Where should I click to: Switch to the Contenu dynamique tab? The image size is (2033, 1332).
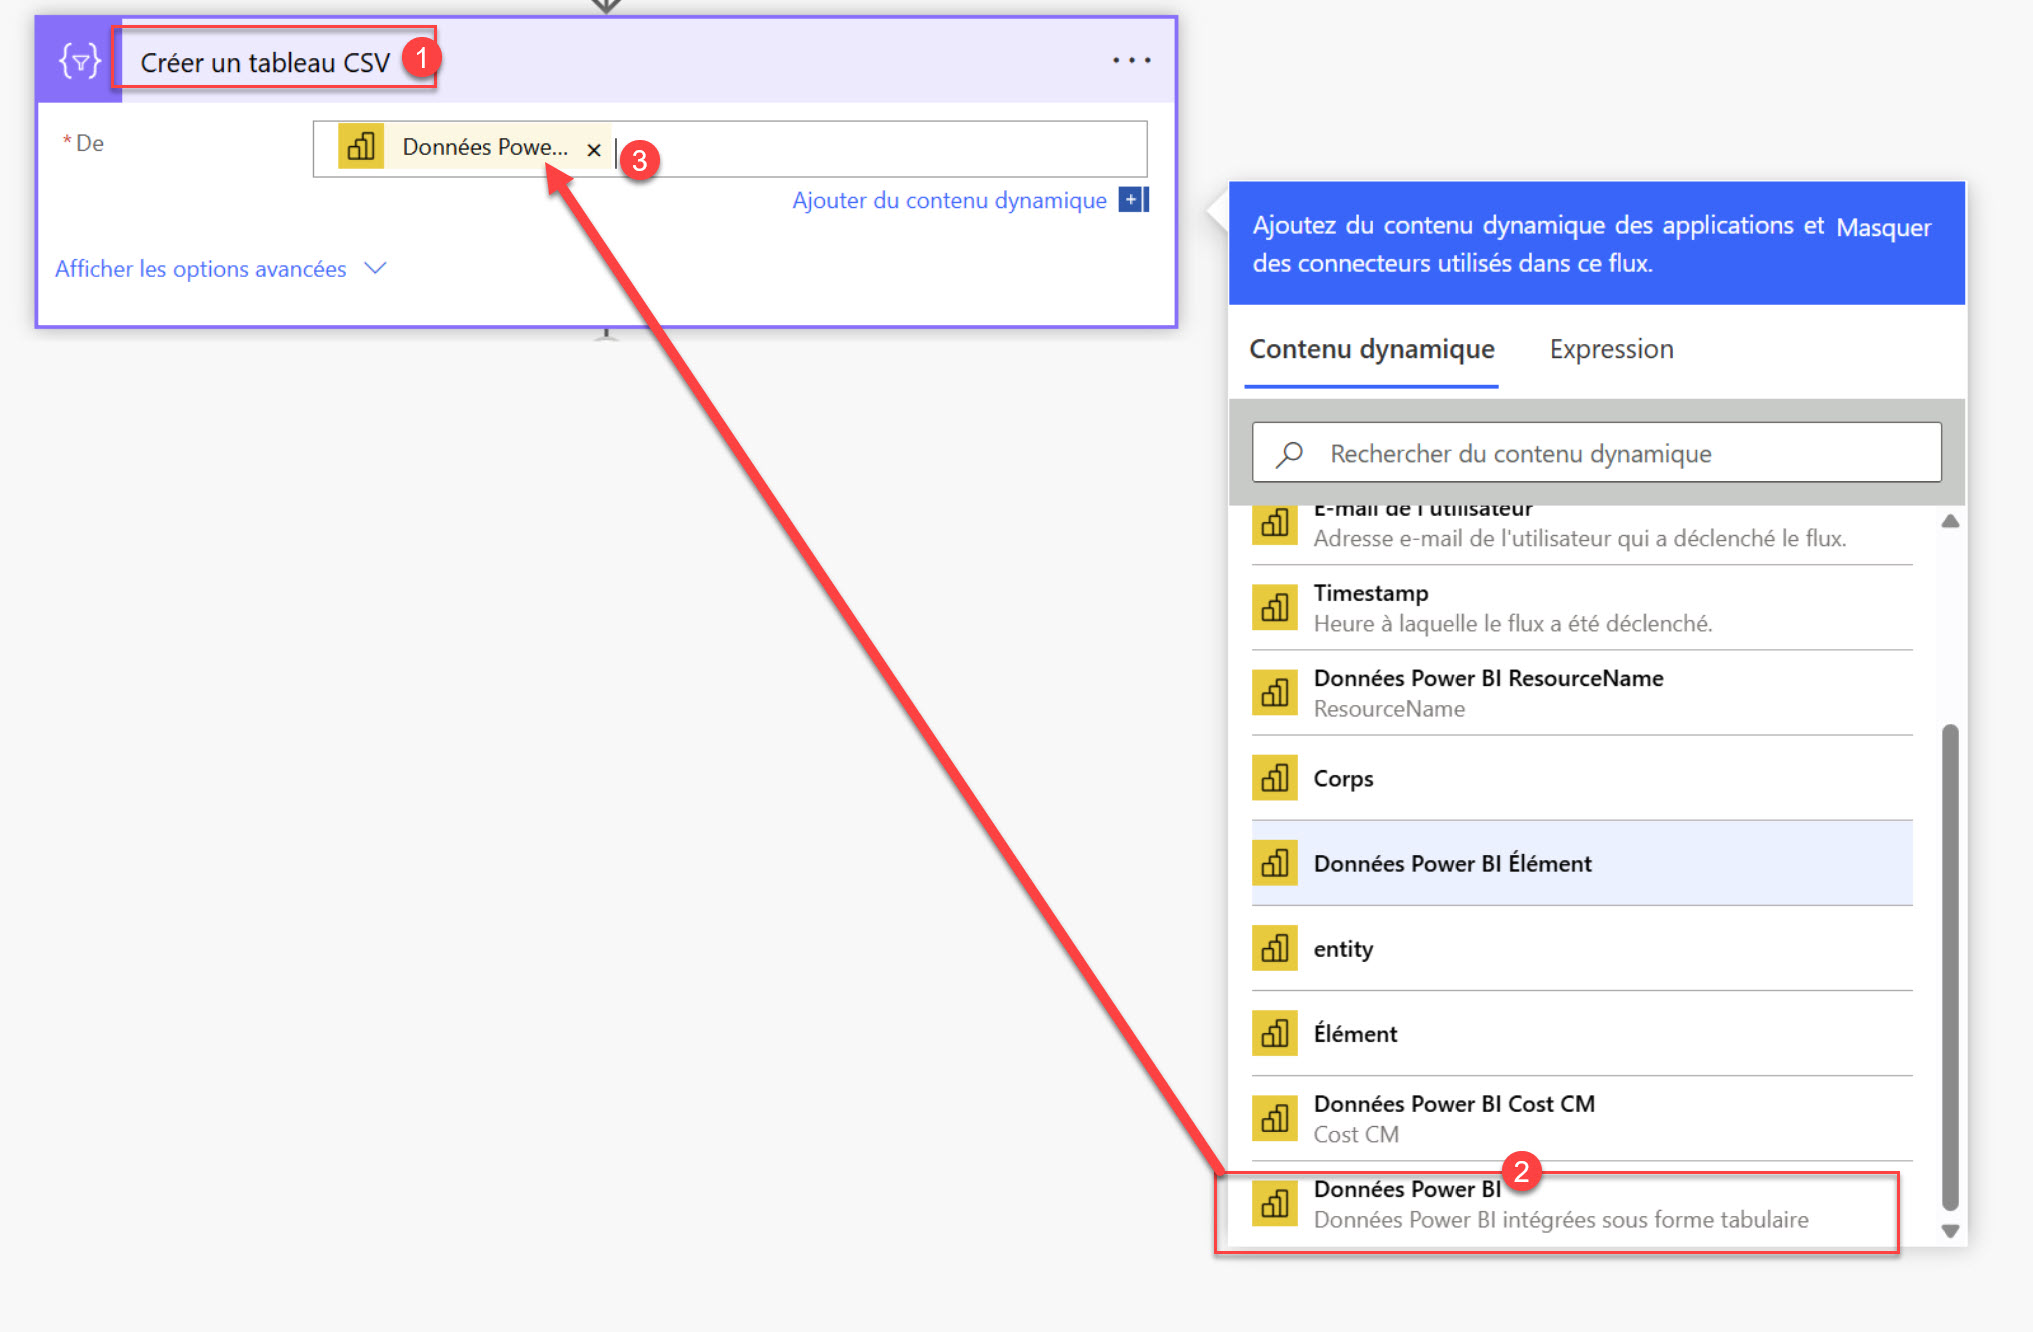pos(1372,349)
